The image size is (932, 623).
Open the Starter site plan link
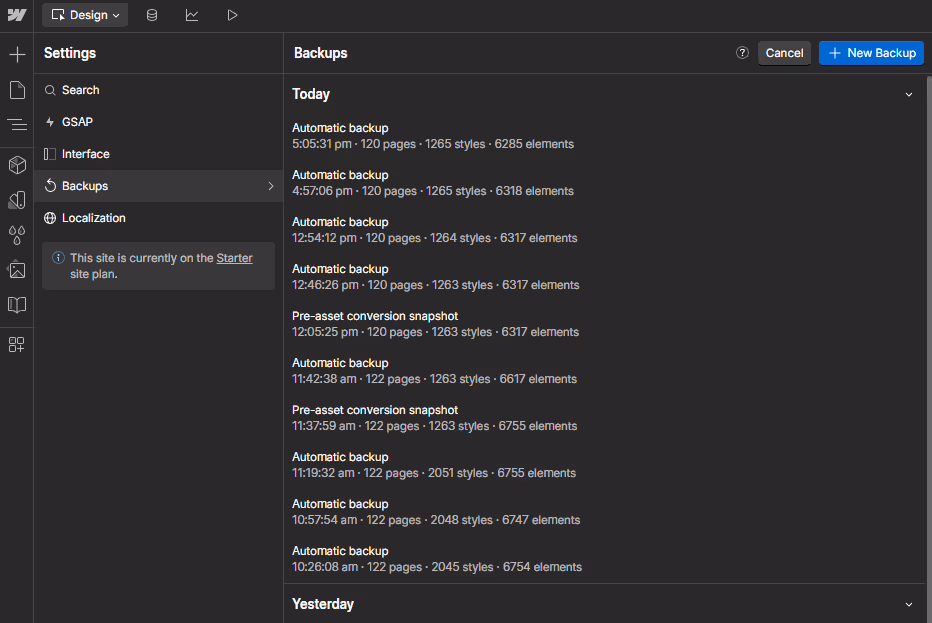[234, 257]
